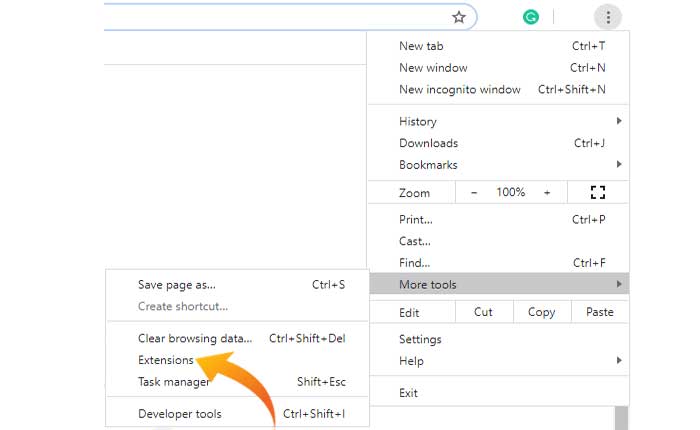Launch Task manager
This screenshot has width=700, height=430.
click(x=174, y=382)
